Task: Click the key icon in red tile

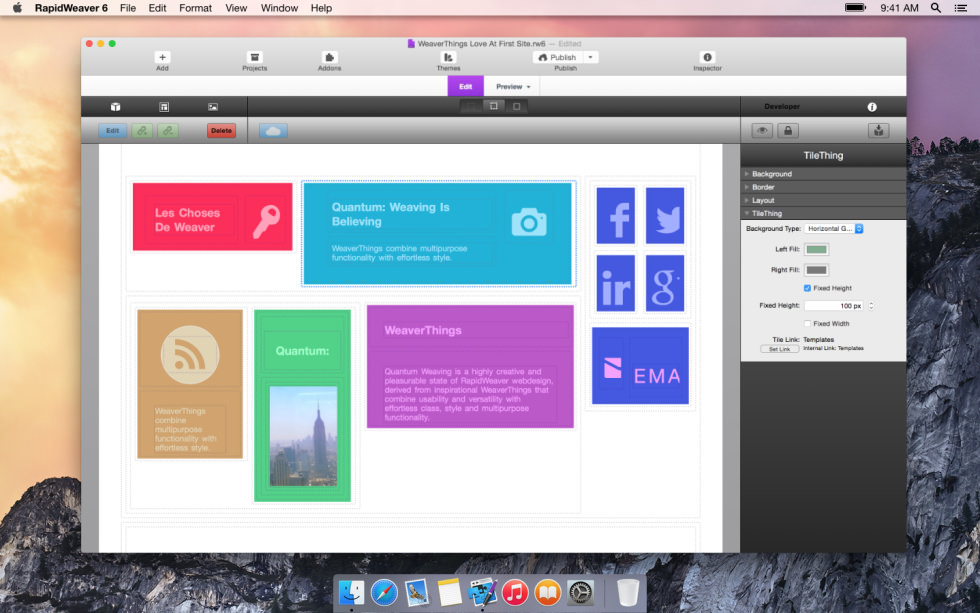Action: pos(266,222)
